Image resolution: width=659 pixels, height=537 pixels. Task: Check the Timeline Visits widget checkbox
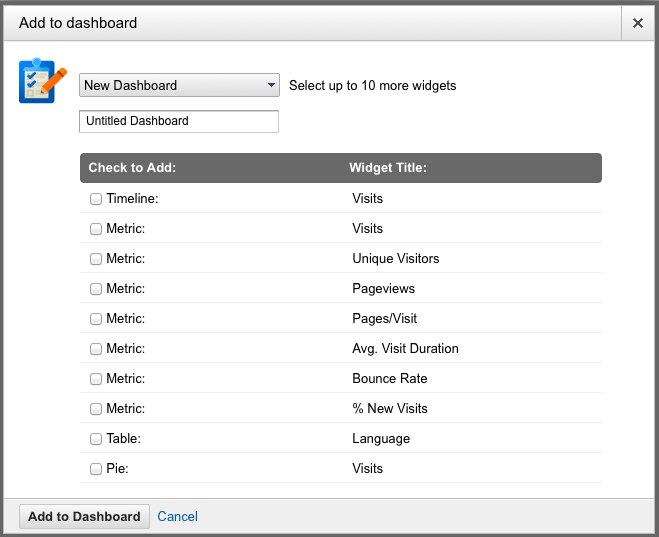coord(96,199)
